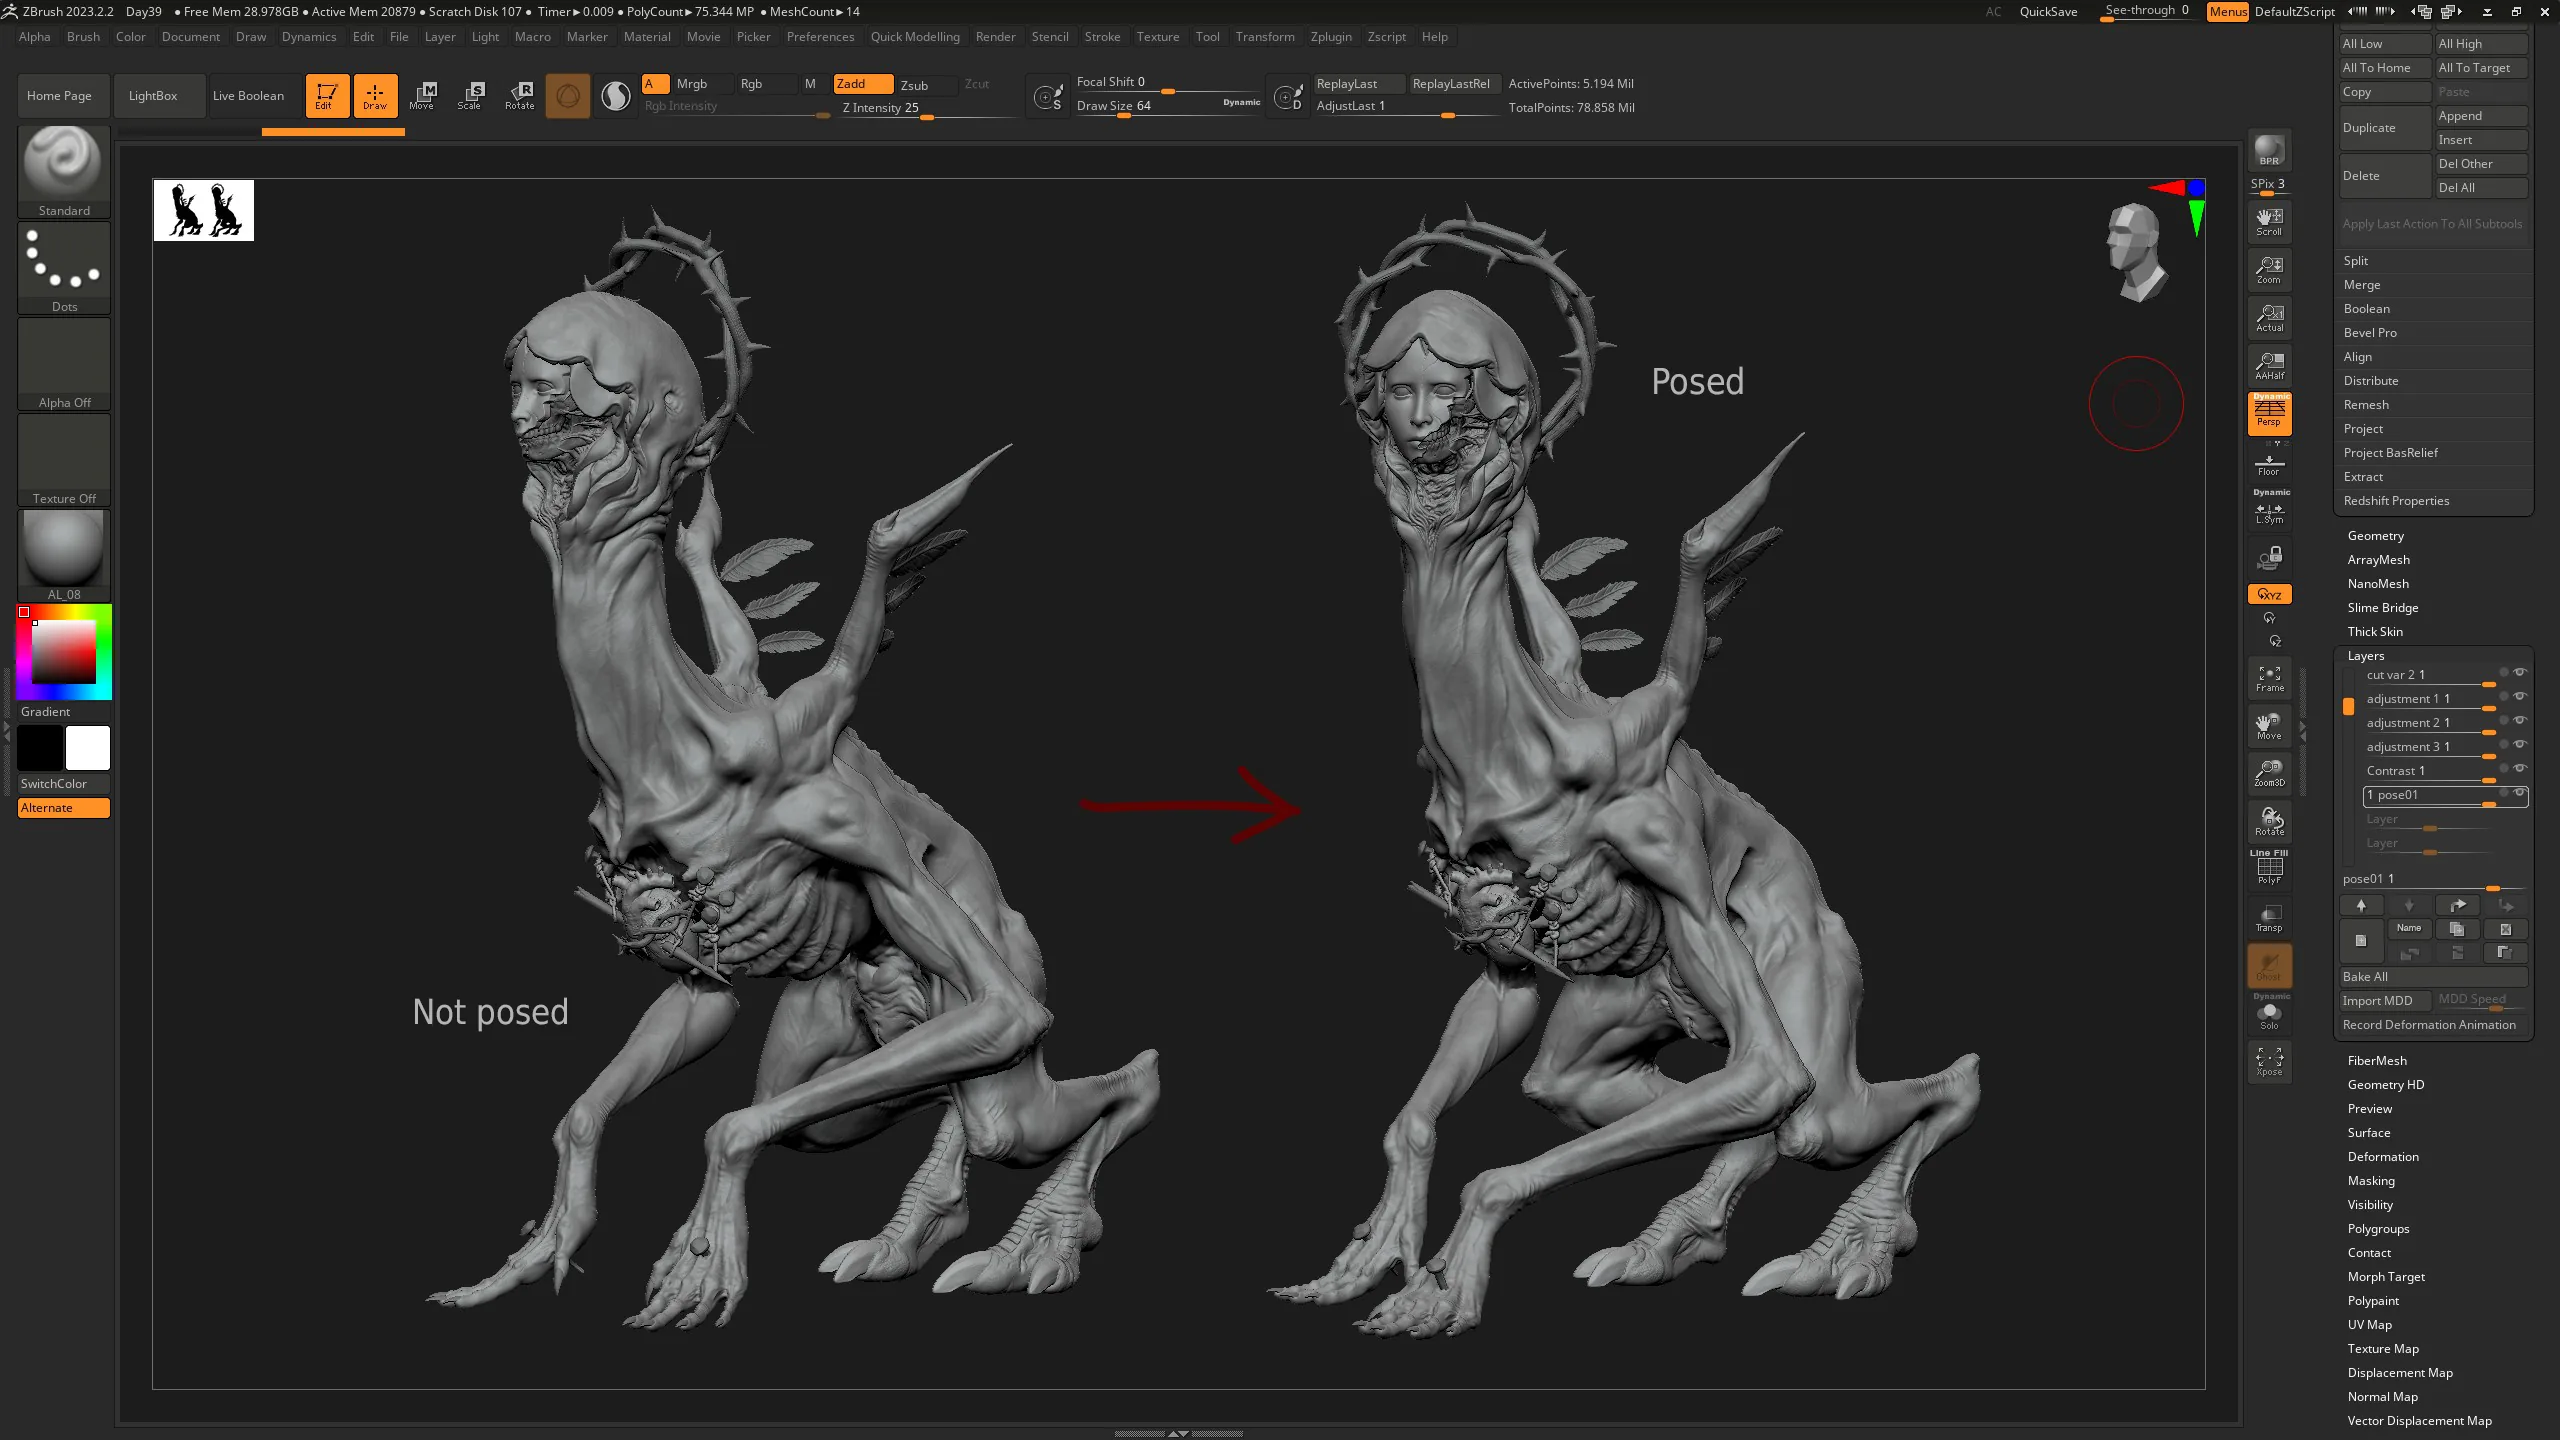2560x1440 pixels.
Task: Click the Frame view icon
Action: [2269, 678]
